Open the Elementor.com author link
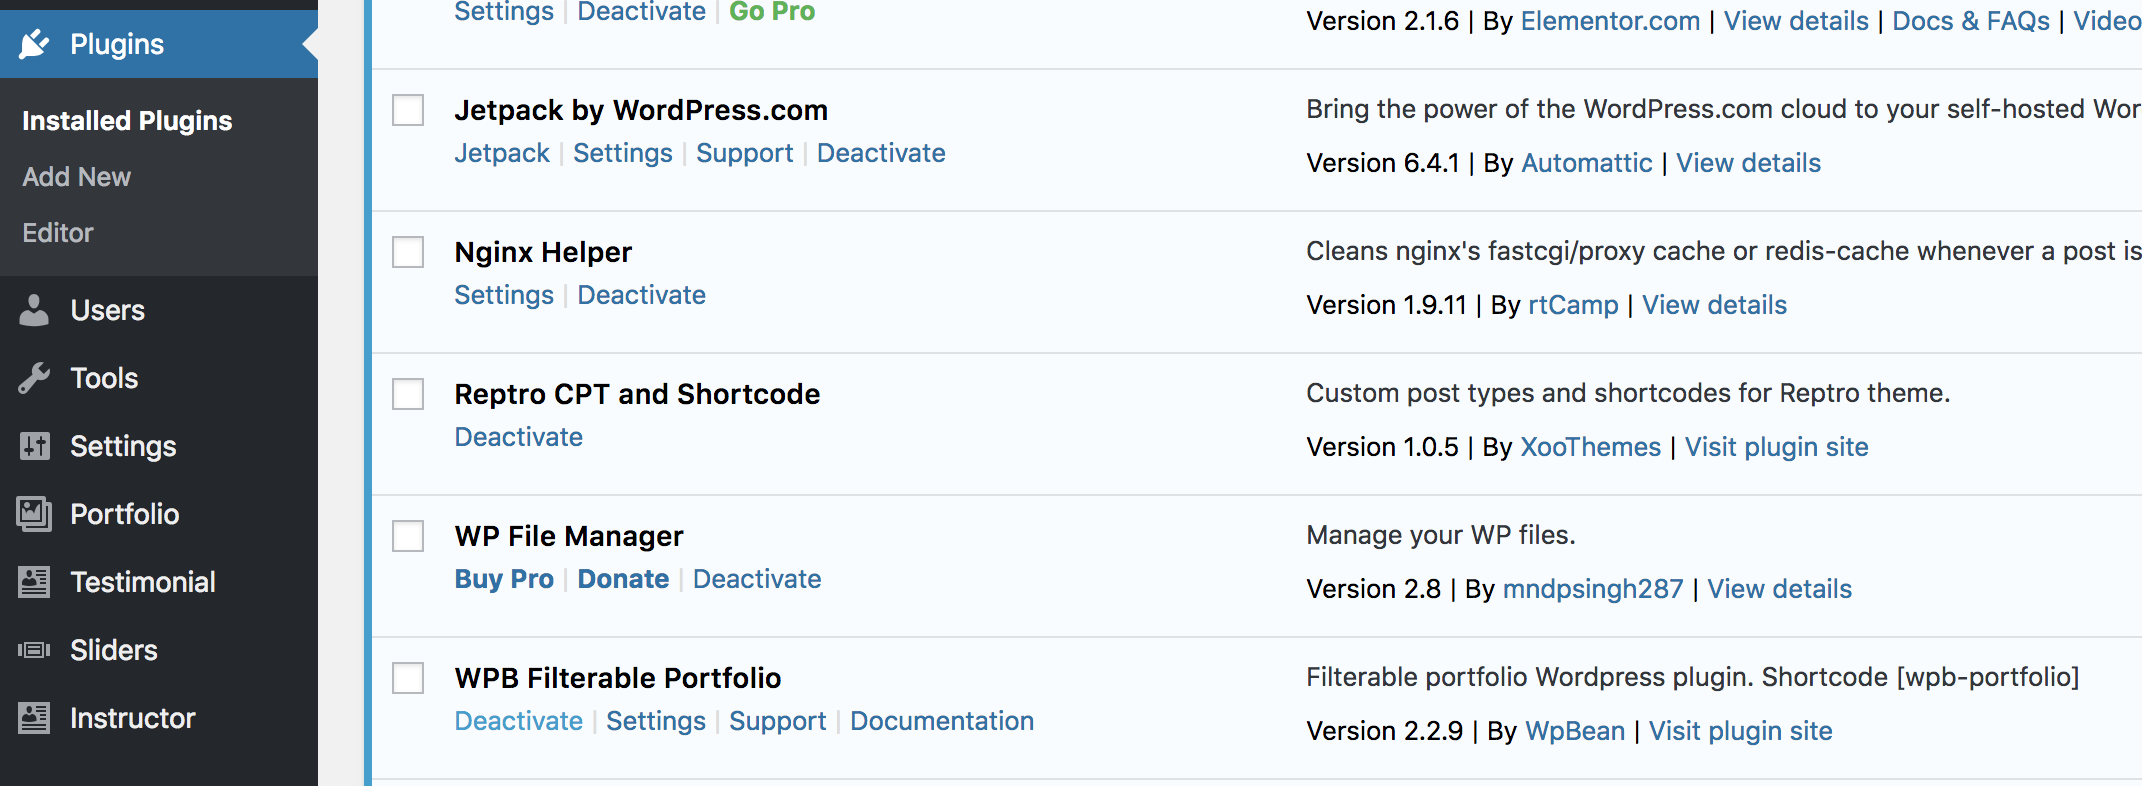Screen dimensions: 2142x786 pos(1610,21)
